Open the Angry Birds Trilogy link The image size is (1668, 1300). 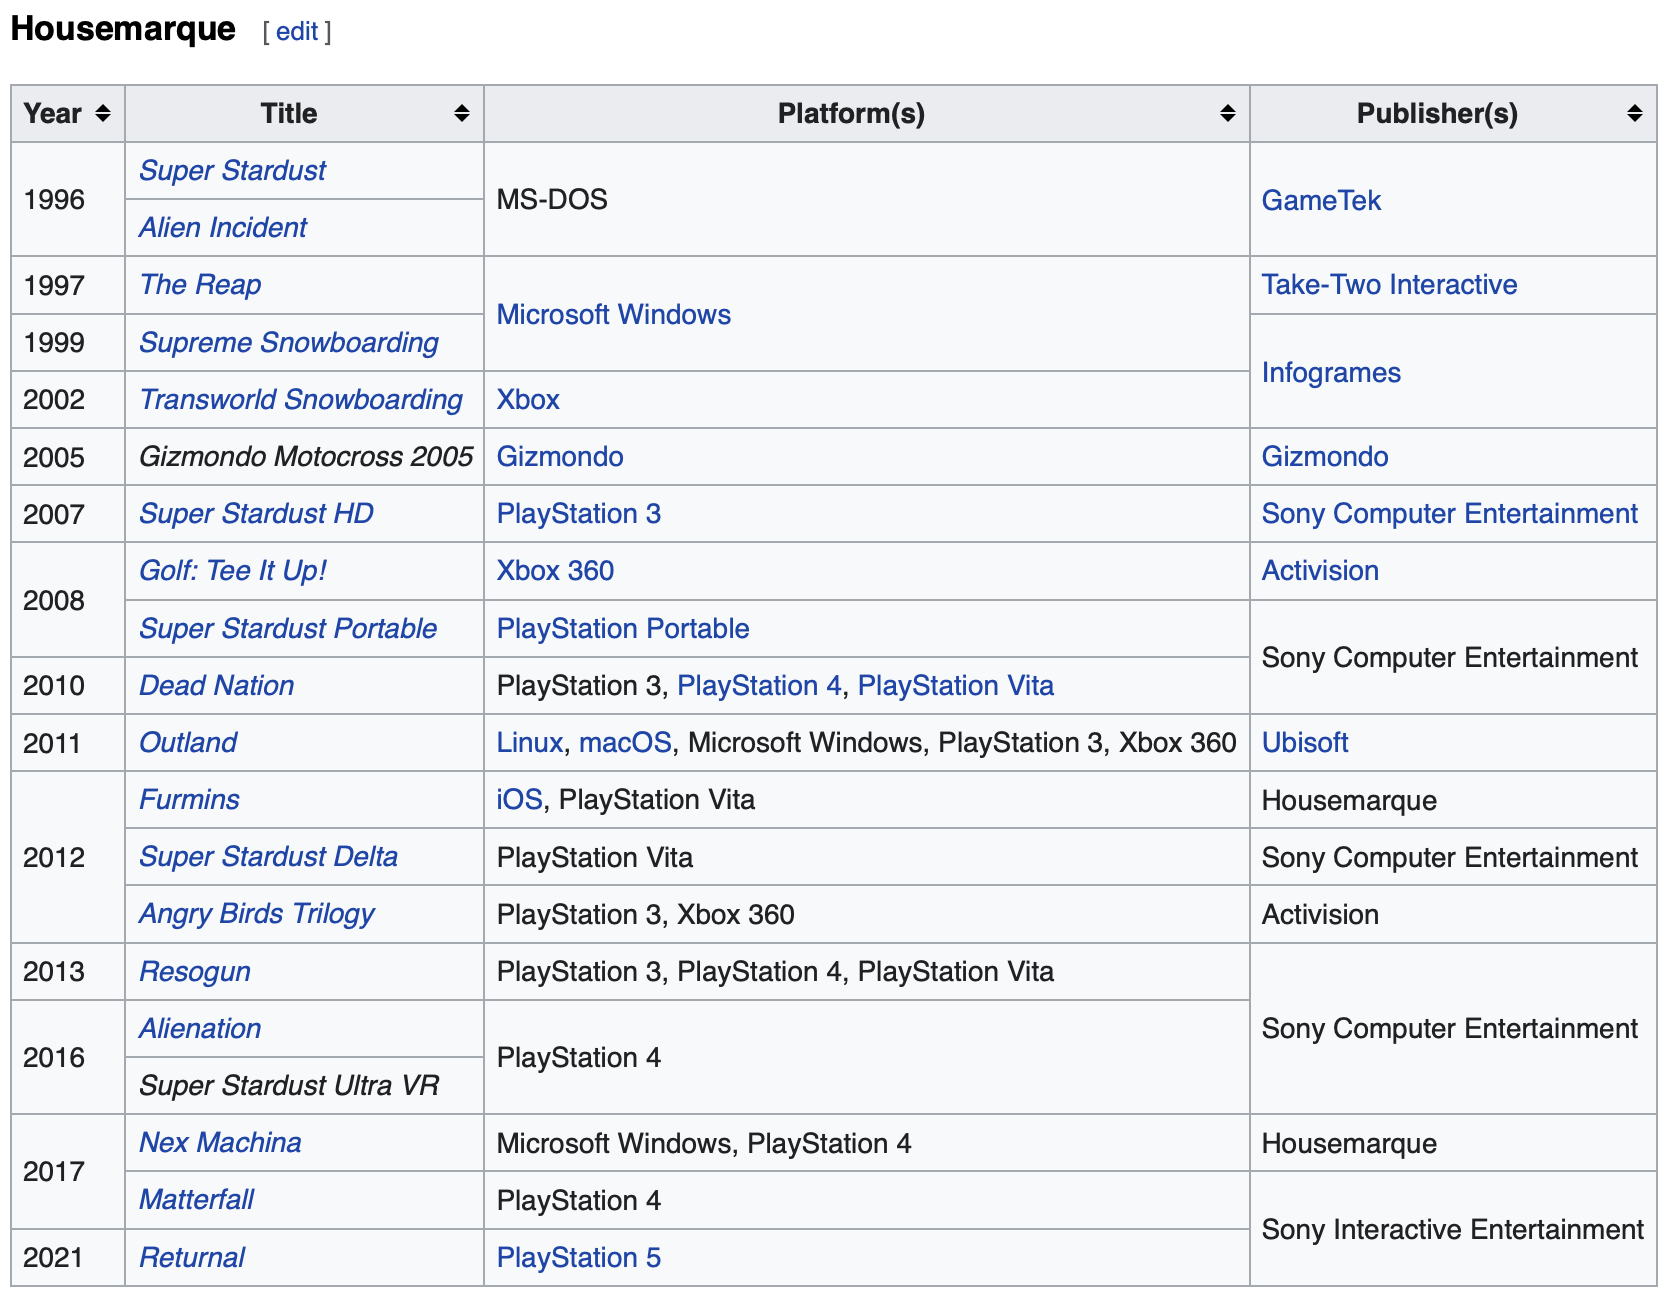click(x=256, y=913)
